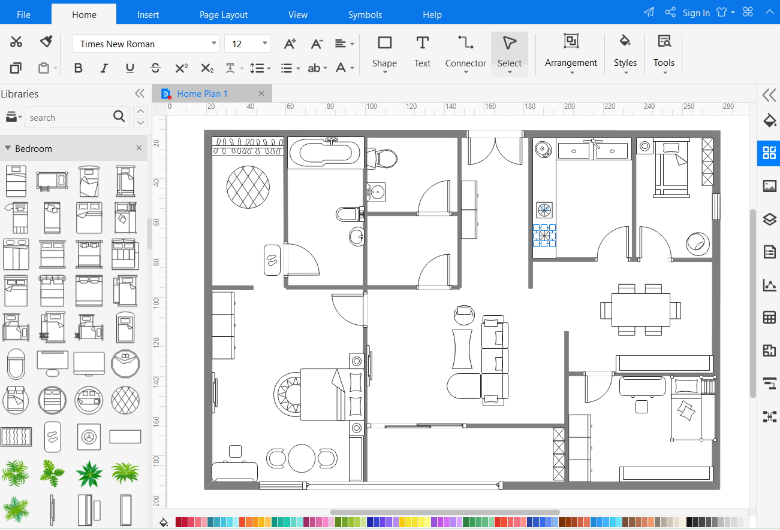Viewport: 780px width, 530px height.
Task: Close the Home Plan 1 tab
Action: click(x=261, y=94)
